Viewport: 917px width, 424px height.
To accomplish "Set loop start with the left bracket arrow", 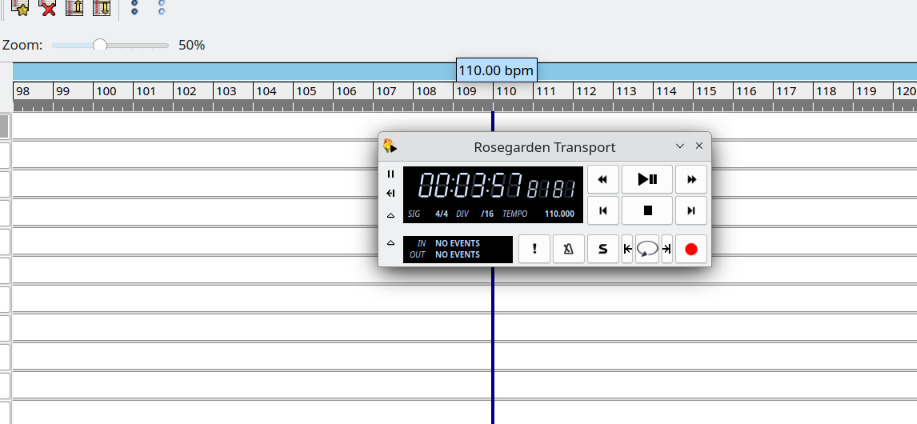I will 628,249.
